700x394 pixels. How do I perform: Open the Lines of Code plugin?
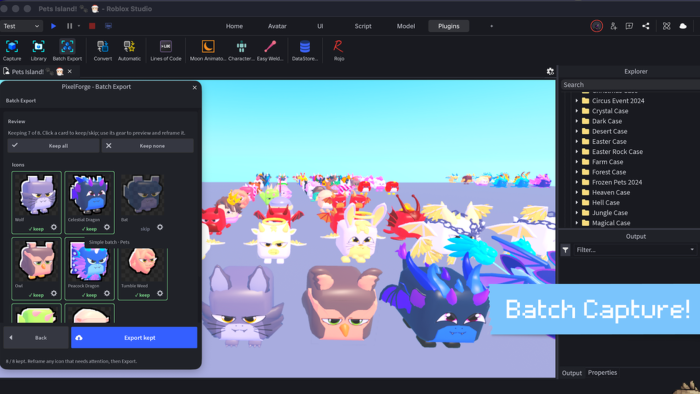[166, 50]
